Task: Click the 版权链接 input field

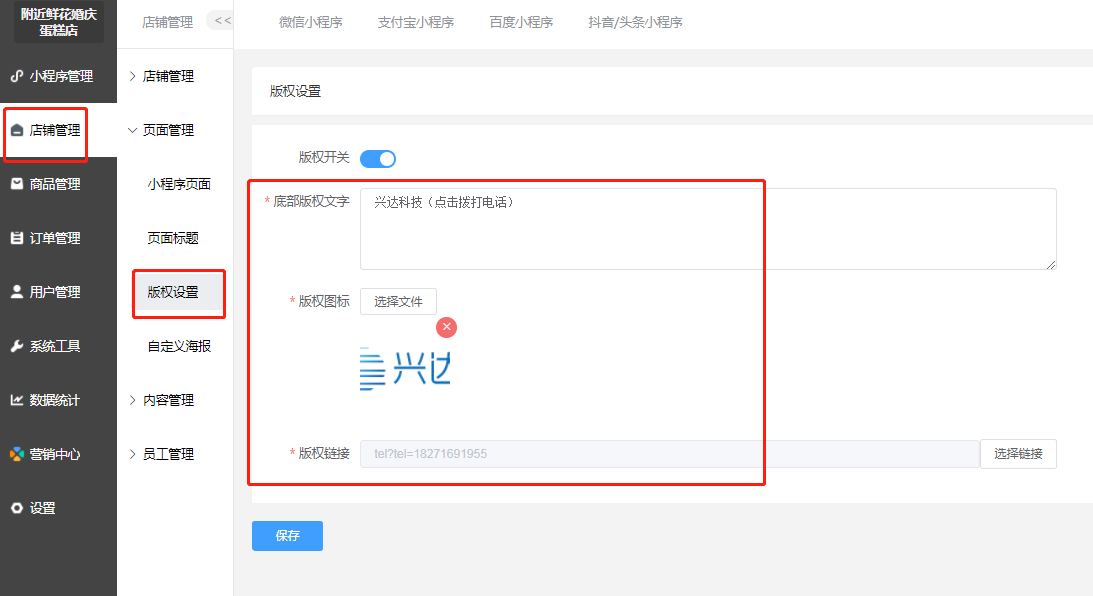Action: [x=670, y=454]
